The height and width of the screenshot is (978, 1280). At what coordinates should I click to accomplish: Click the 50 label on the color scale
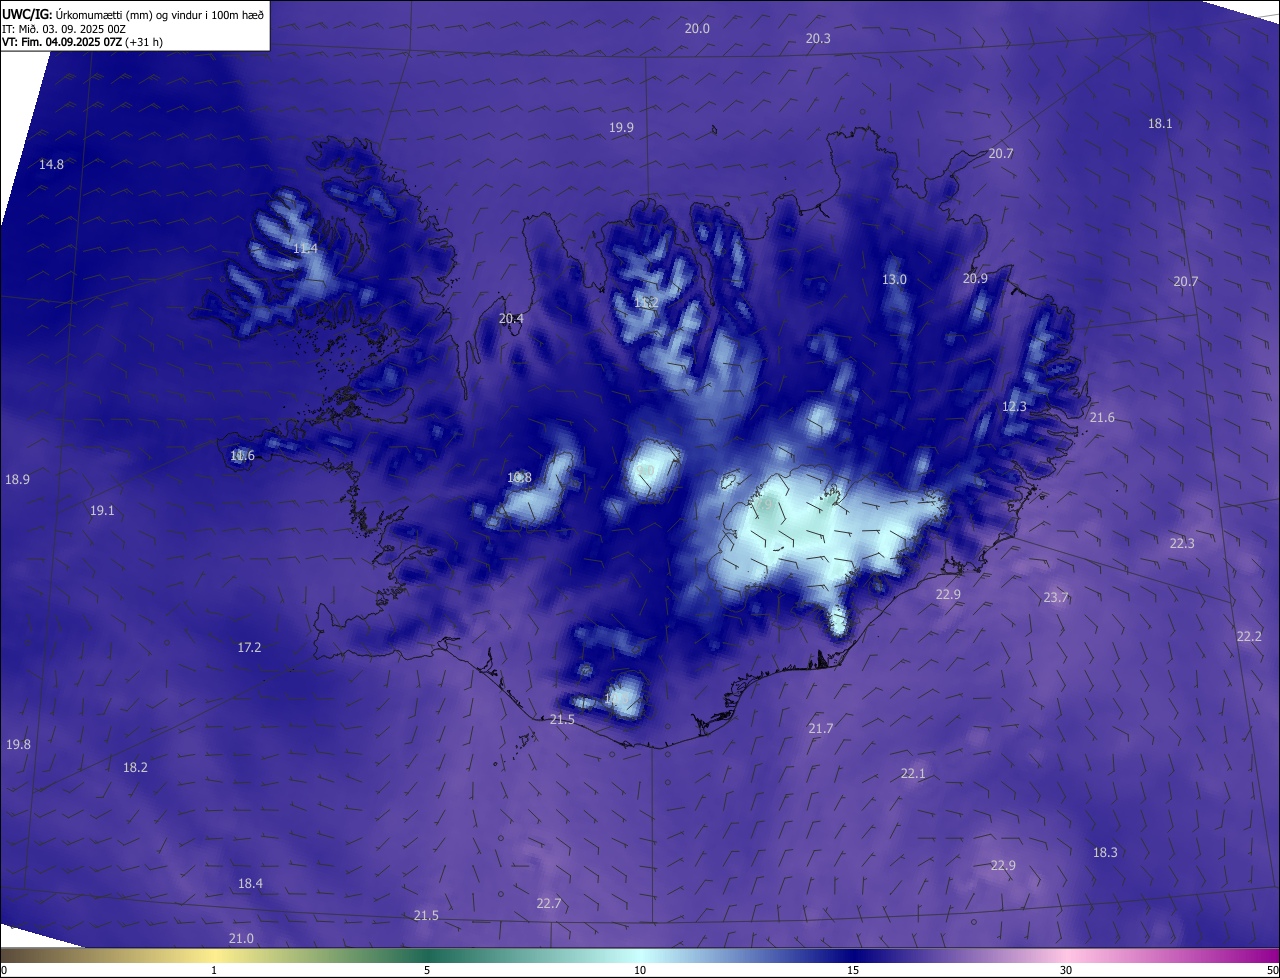click(x=1272, y=970)
